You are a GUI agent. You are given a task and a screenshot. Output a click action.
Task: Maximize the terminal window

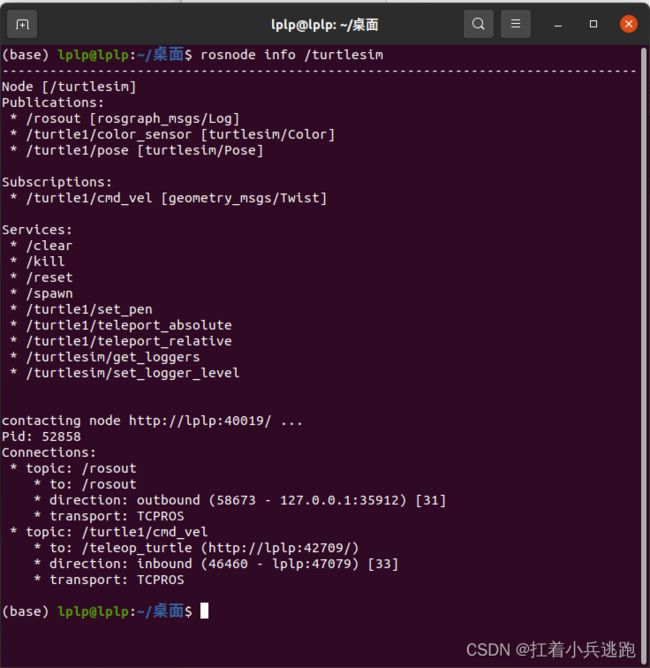point(593,24)
